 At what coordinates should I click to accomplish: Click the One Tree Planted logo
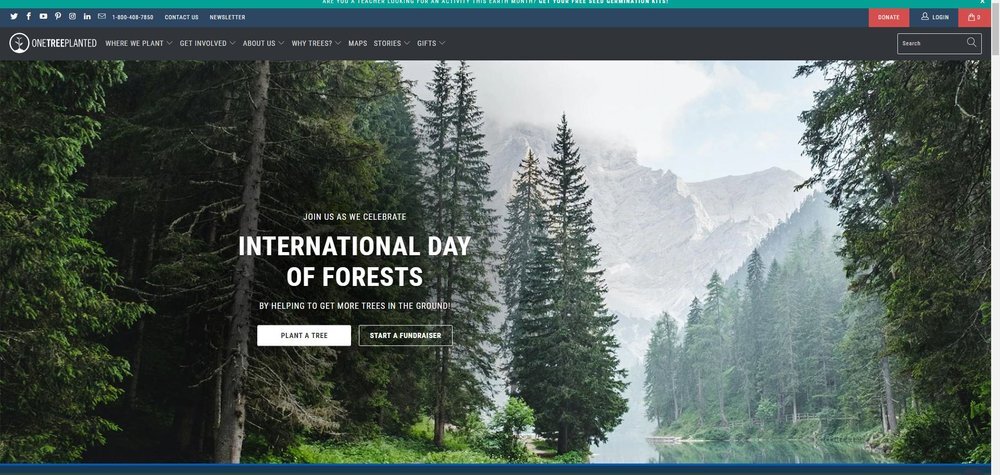53,43
